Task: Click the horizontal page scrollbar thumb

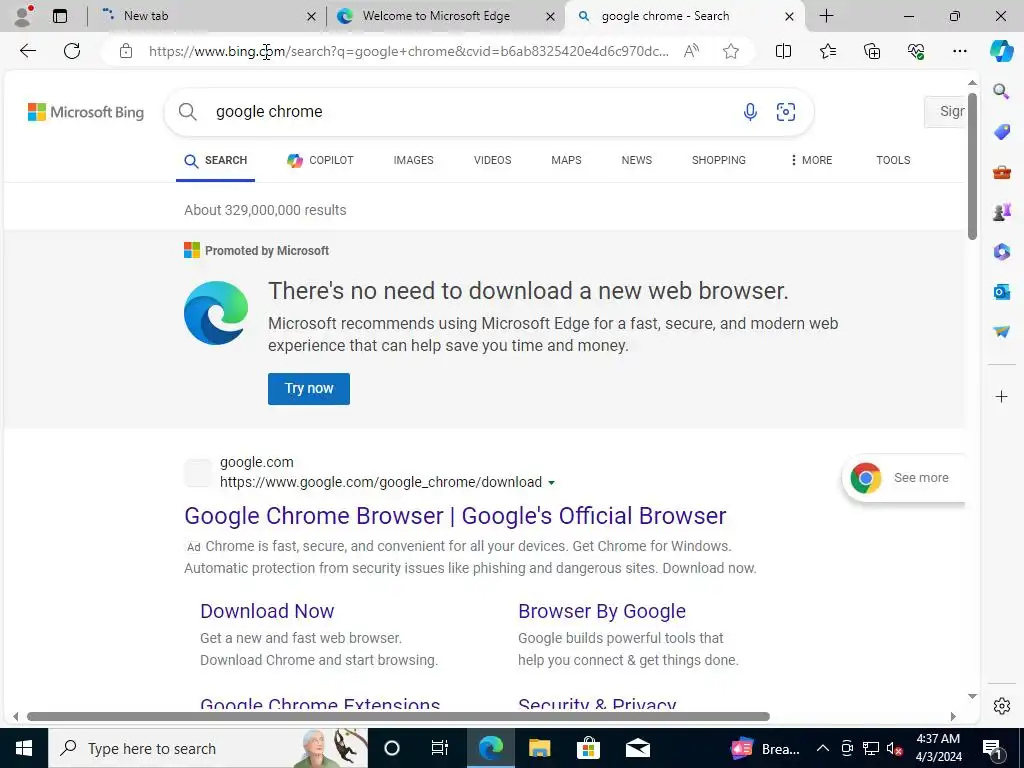Action: pyautogui.click(x=398, y=716)
